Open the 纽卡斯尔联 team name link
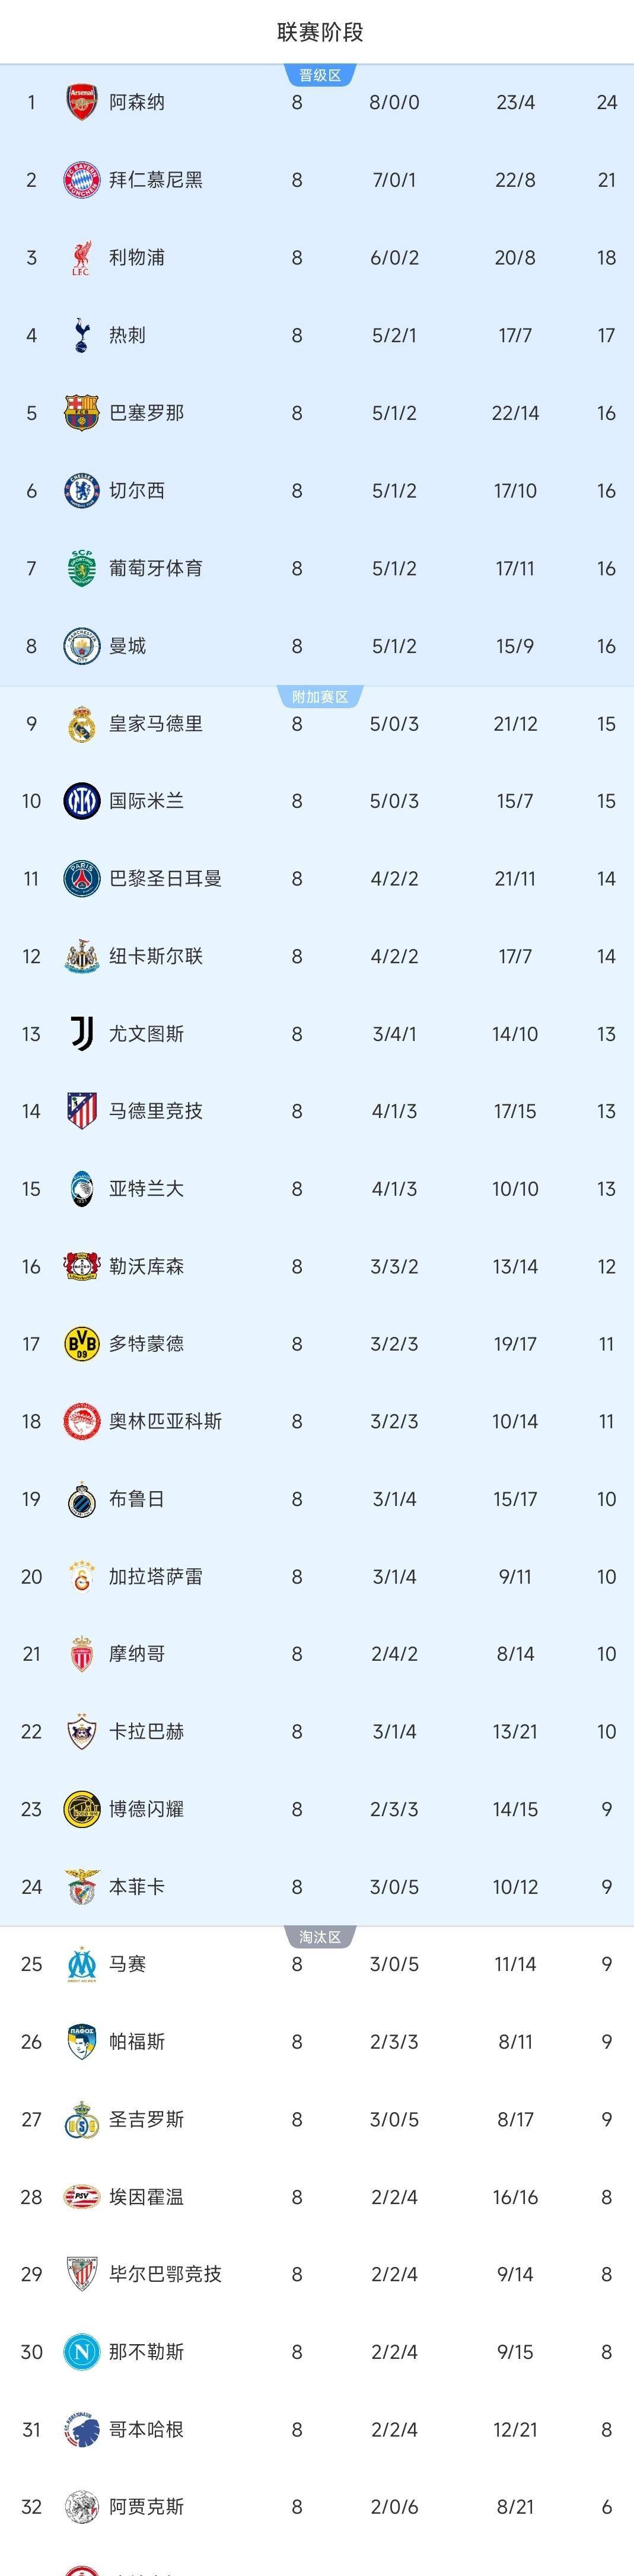Image resolution: width=634 pixels, height=2576 pixels. point(156,956)
